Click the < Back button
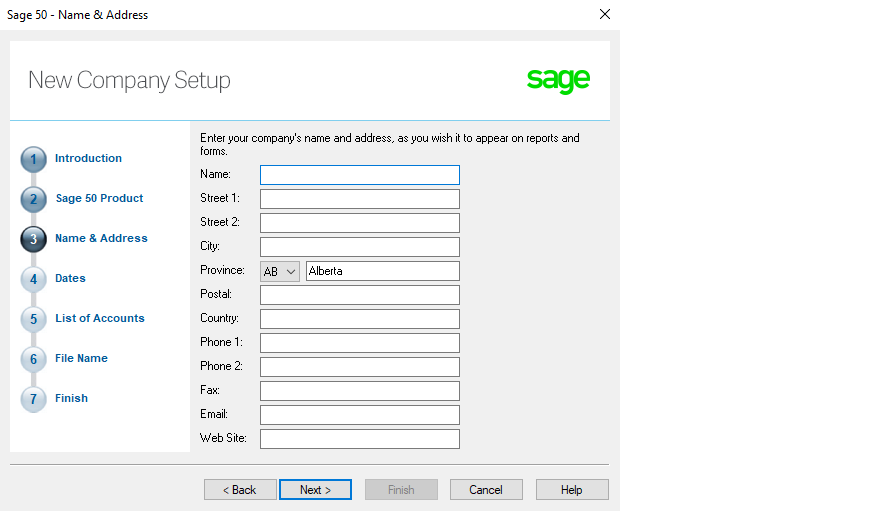The image size is (881, 511). point(240,490)
